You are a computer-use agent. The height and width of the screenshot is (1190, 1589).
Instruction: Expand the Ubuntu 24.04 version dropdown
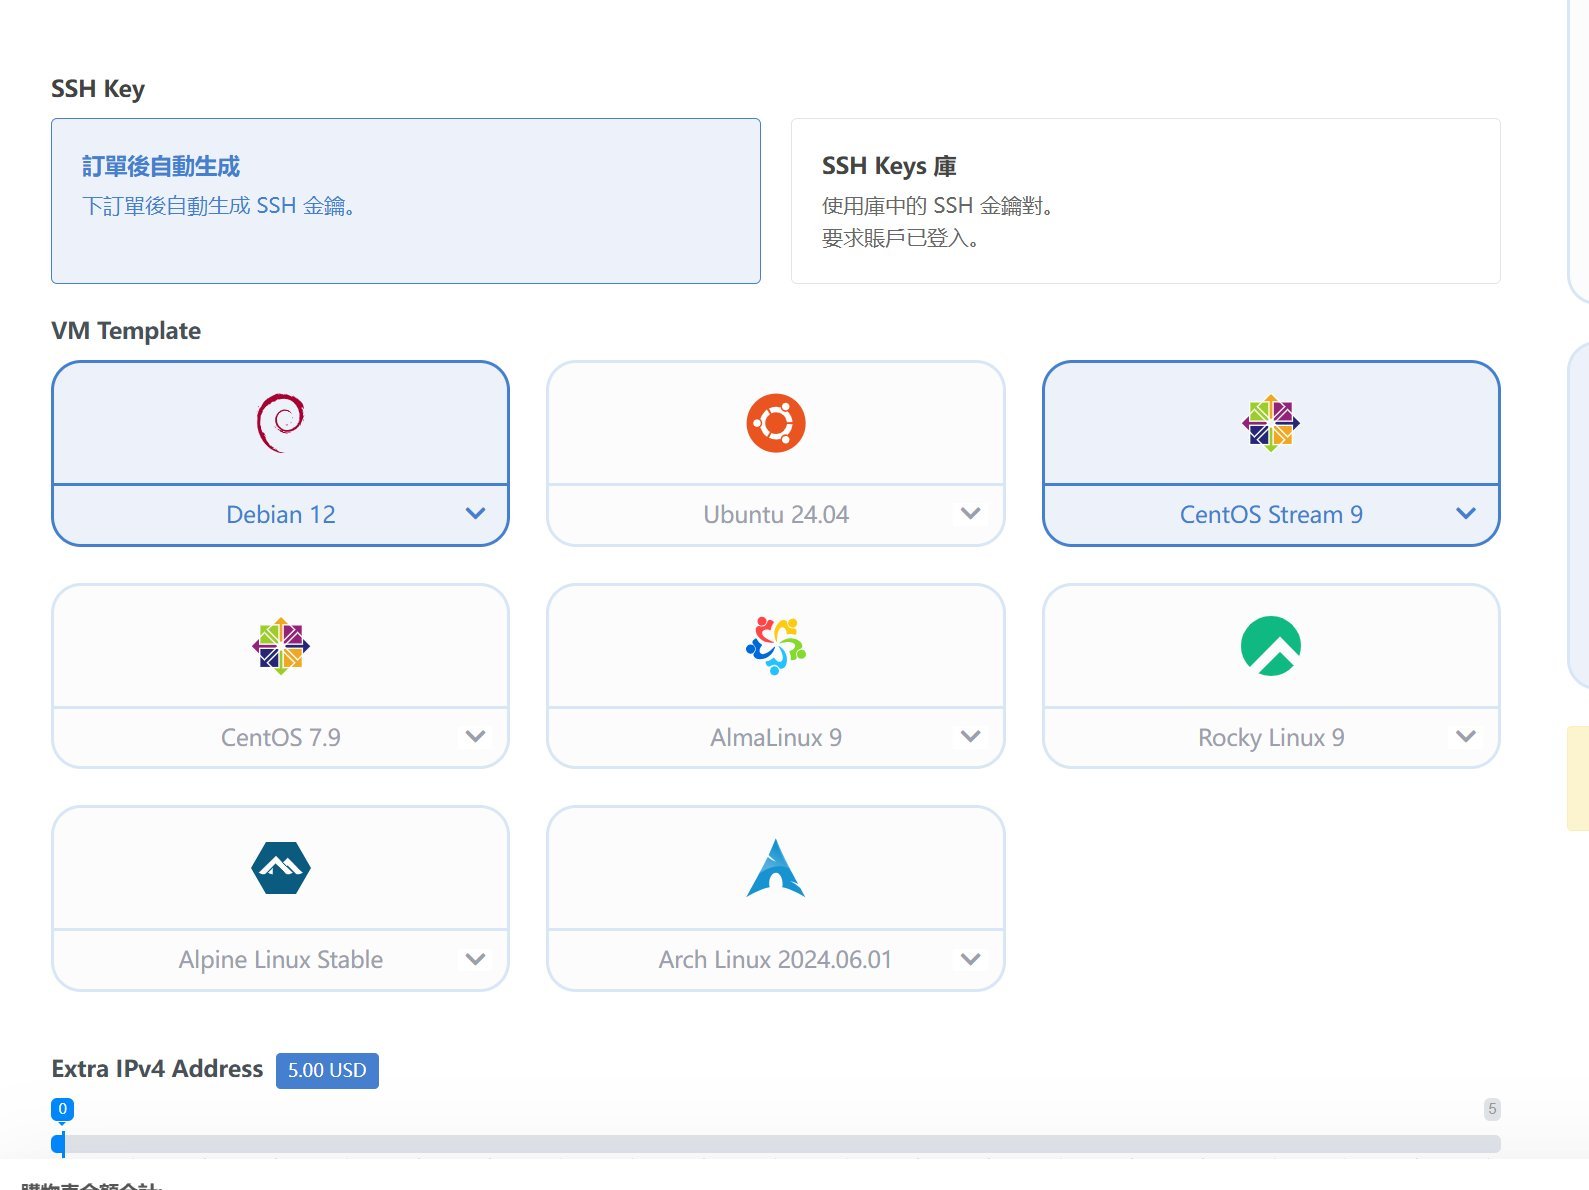(970, 514)
